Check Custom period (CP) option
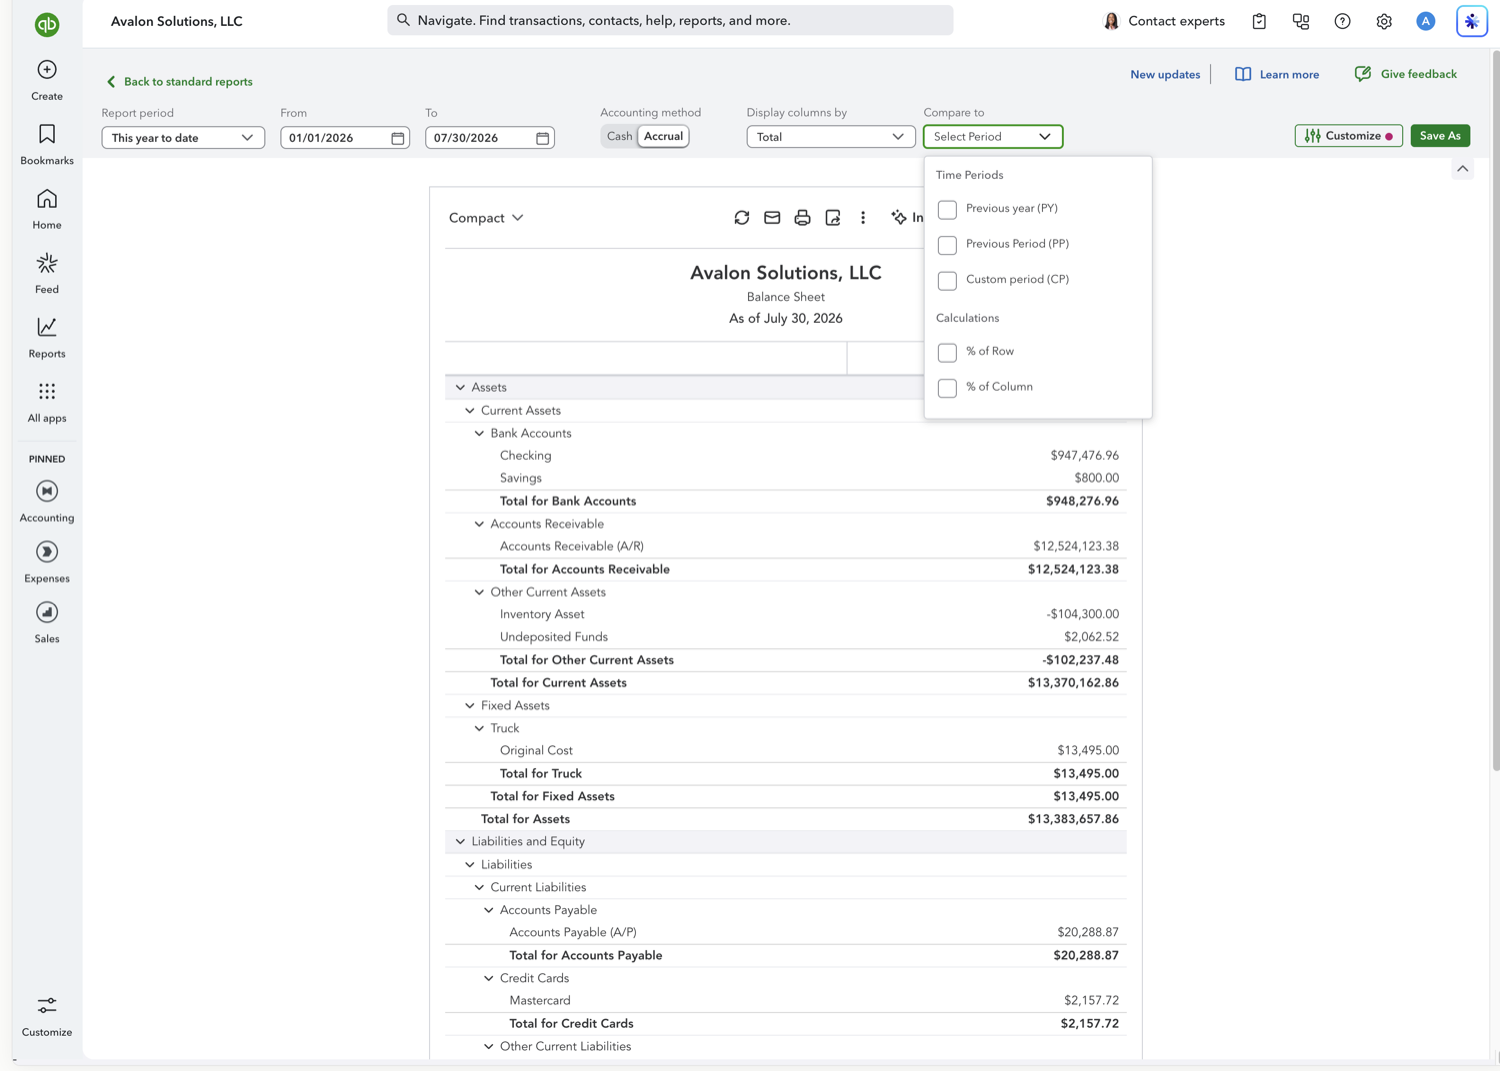The width and height of the screenshot is (1500, 1071). (x=947, y=280)
